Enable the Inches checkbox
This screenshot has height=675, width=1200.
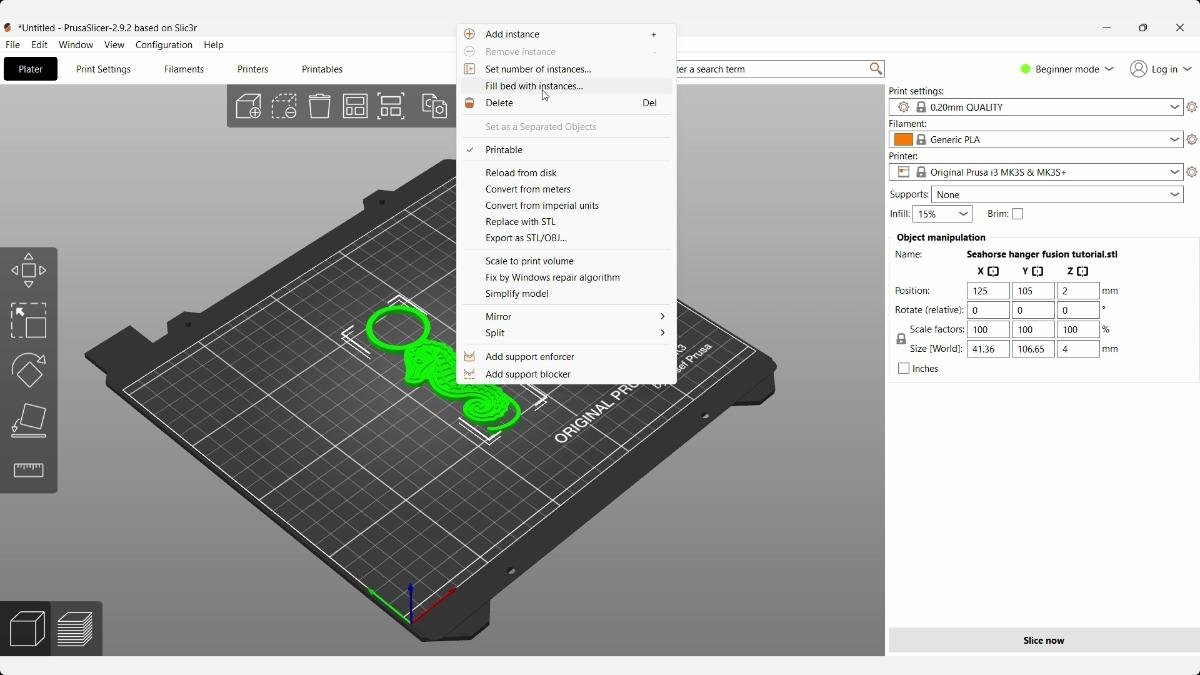[x=904, y=369]
